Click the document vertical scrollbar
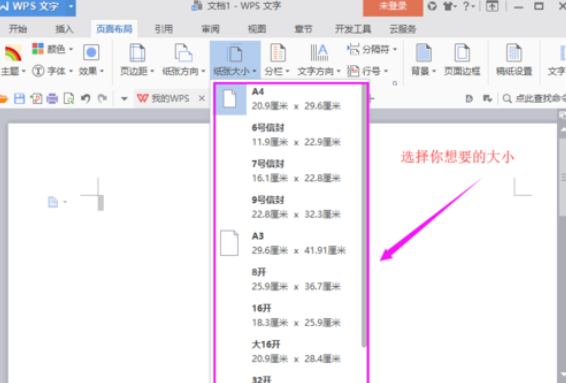The width and height of the screenshot is (566, 383). pyautogui.click(x=562, y=177)
